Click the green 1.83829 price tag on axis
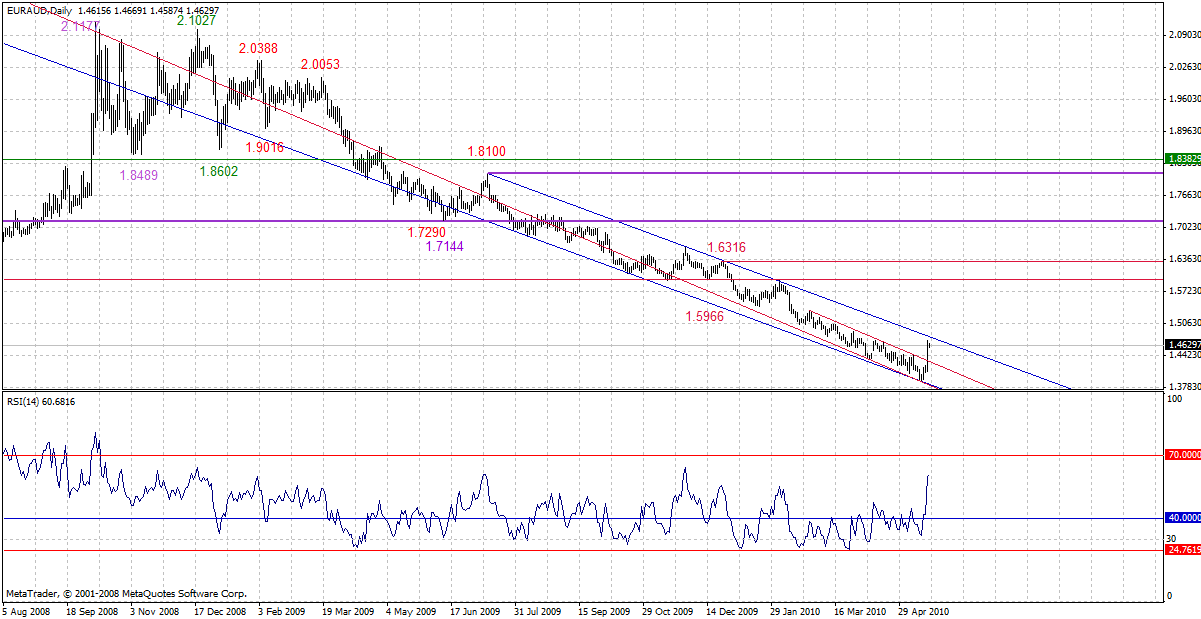 (x=1183, y=159)
